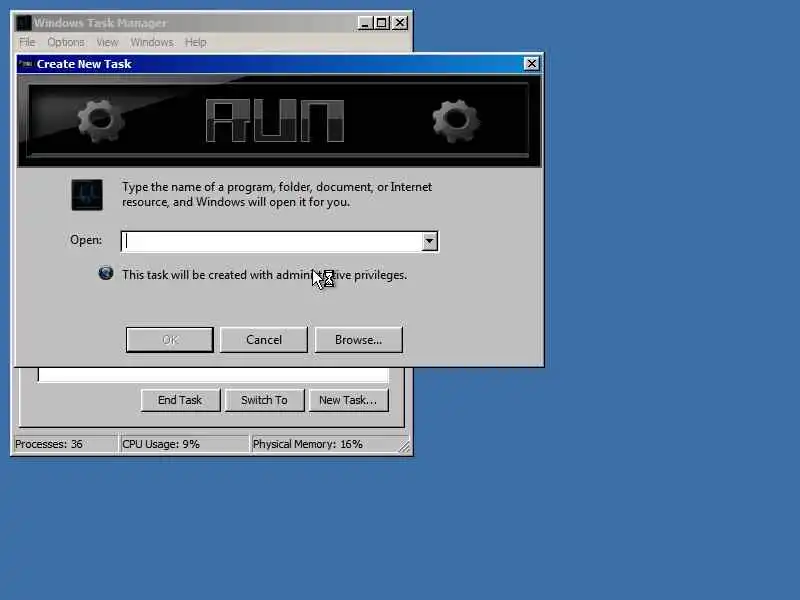
Task: Click the 'Processes: 36' status text
Action: pyautogui.click(x=48, y=444)
